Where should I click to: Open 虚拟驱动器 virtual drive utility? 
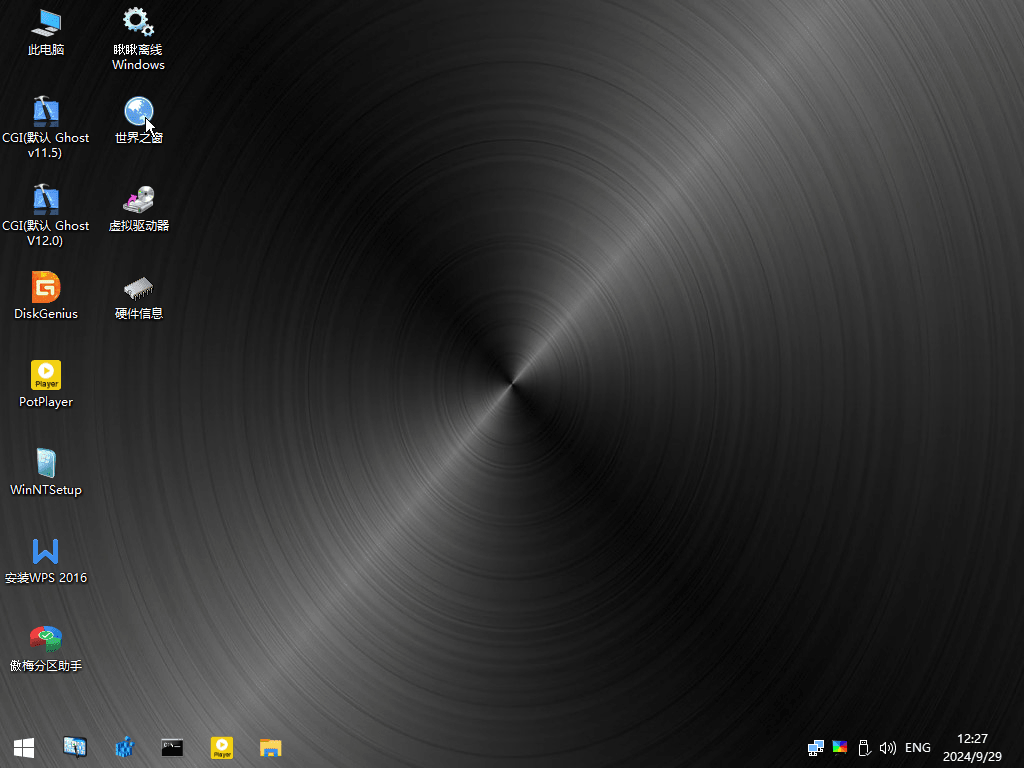pos(137,198)
